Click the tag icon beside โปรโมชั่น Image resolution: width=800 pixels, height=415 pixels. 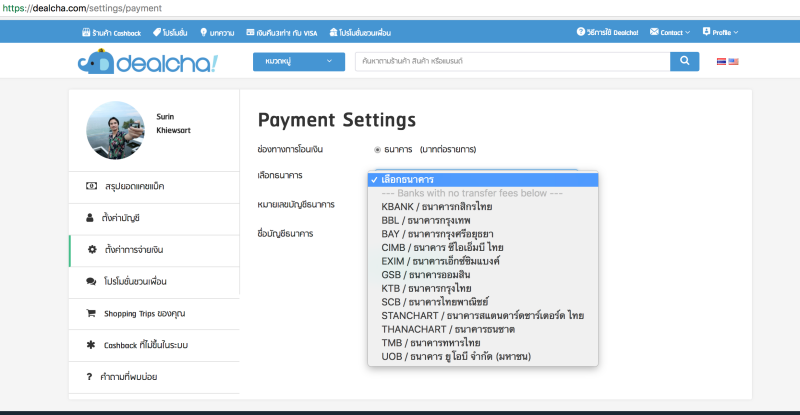pos(157,32)
